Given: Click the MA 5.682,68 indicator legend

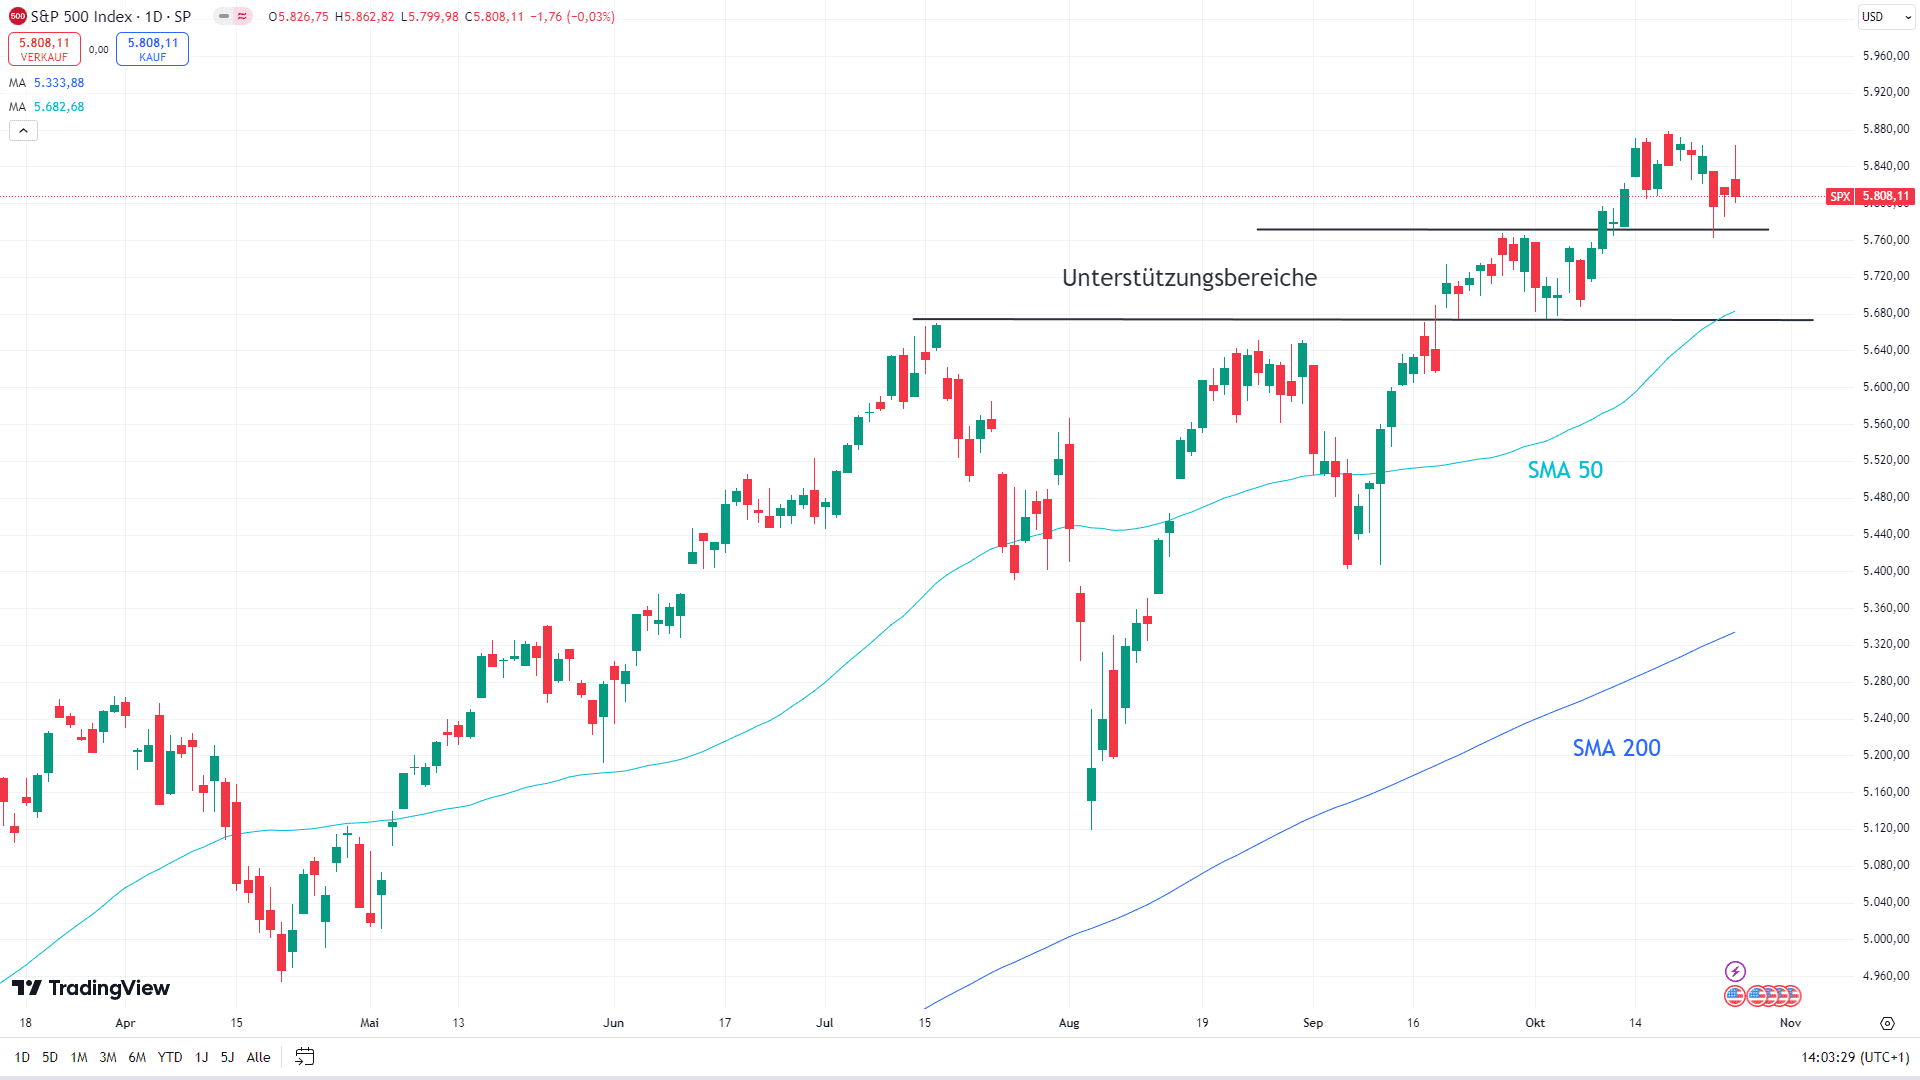Looking at the screenshot, I should [x=47, y=107].
